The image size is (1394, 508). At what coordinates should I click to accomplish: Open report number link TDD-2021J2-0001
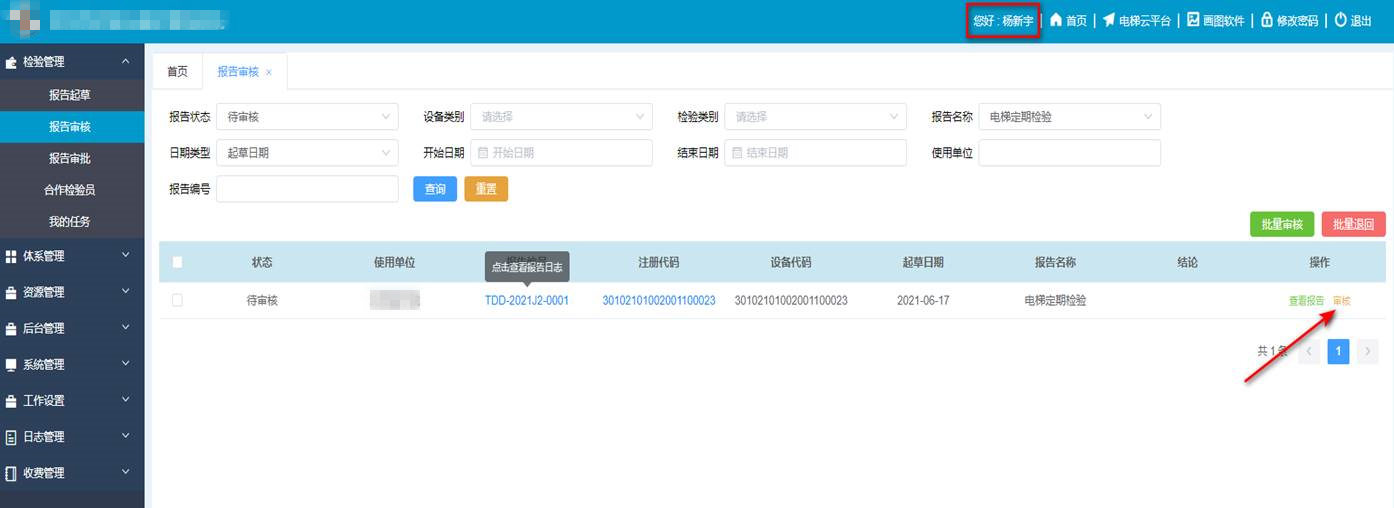coord(527,300)
